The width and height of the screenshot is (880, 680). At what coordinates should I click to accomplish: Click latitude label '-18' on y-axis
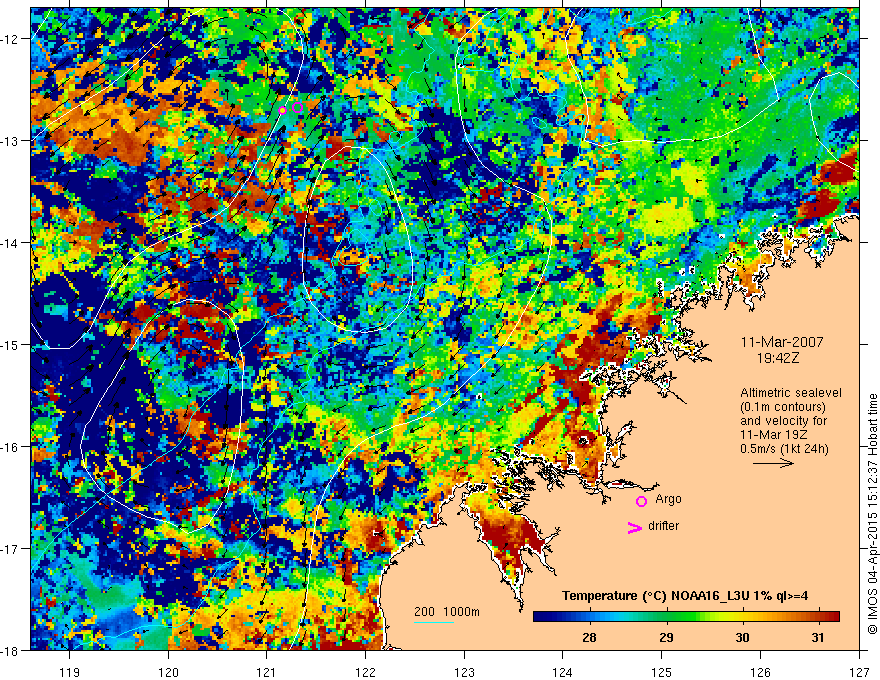tap(11, 650)
